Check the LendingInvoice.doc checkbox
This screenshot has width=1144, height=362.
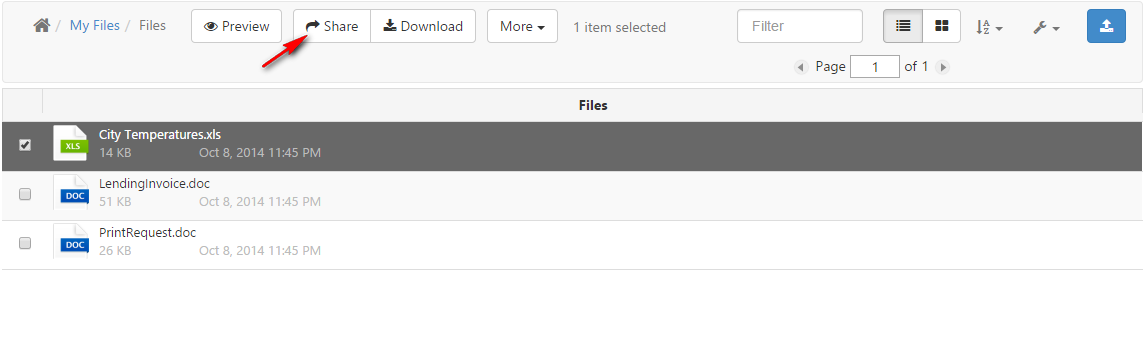point(25,194)
